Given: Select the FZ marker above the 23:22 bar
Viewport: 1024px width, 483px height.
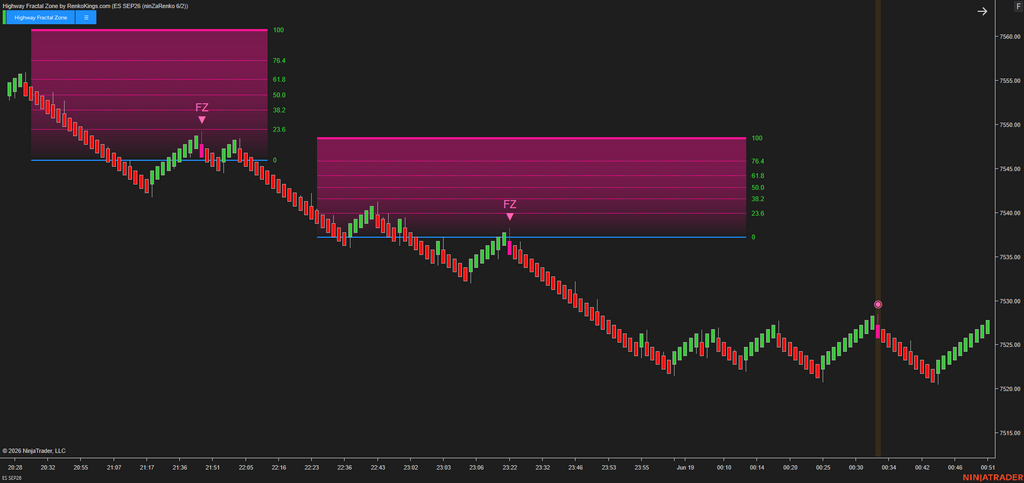Looking at the screenshot, I should (509, 204).
